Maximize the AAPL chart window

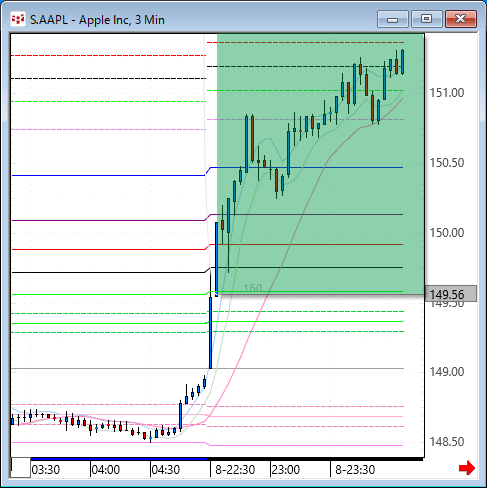click(x=427, y=19)
